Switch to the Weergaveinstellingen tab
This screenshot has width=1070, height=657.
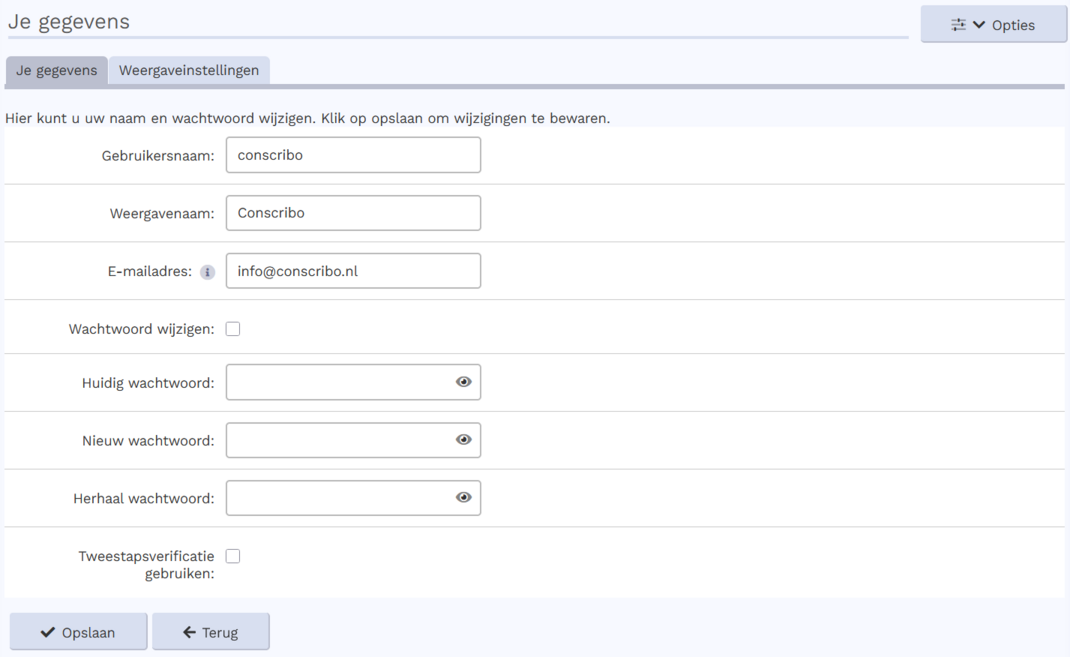tap(189, 70)
